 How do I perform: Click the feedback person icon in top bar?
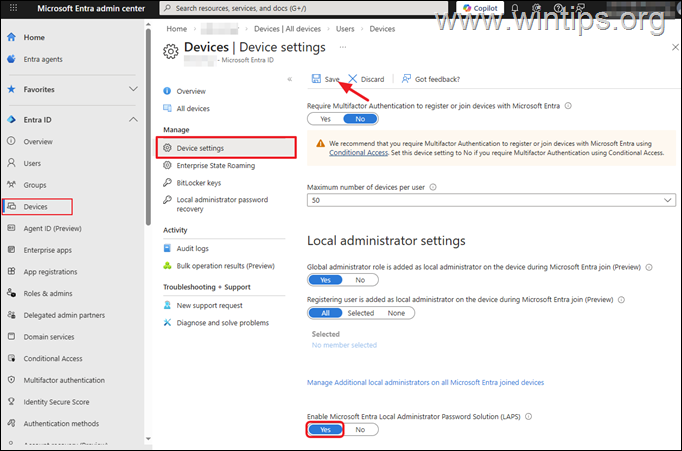click(579, 8)
